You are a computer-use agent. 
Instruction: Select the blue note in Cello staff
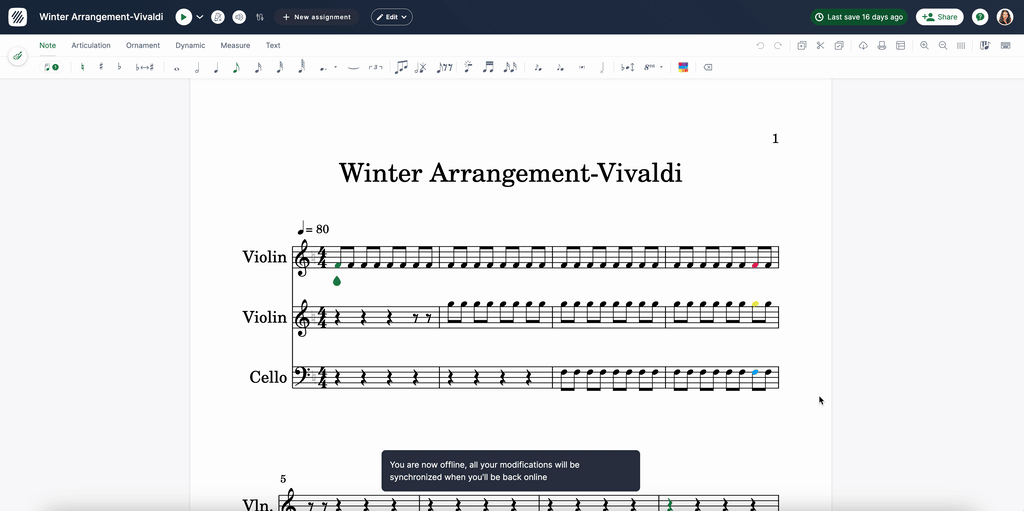[756, 372]
